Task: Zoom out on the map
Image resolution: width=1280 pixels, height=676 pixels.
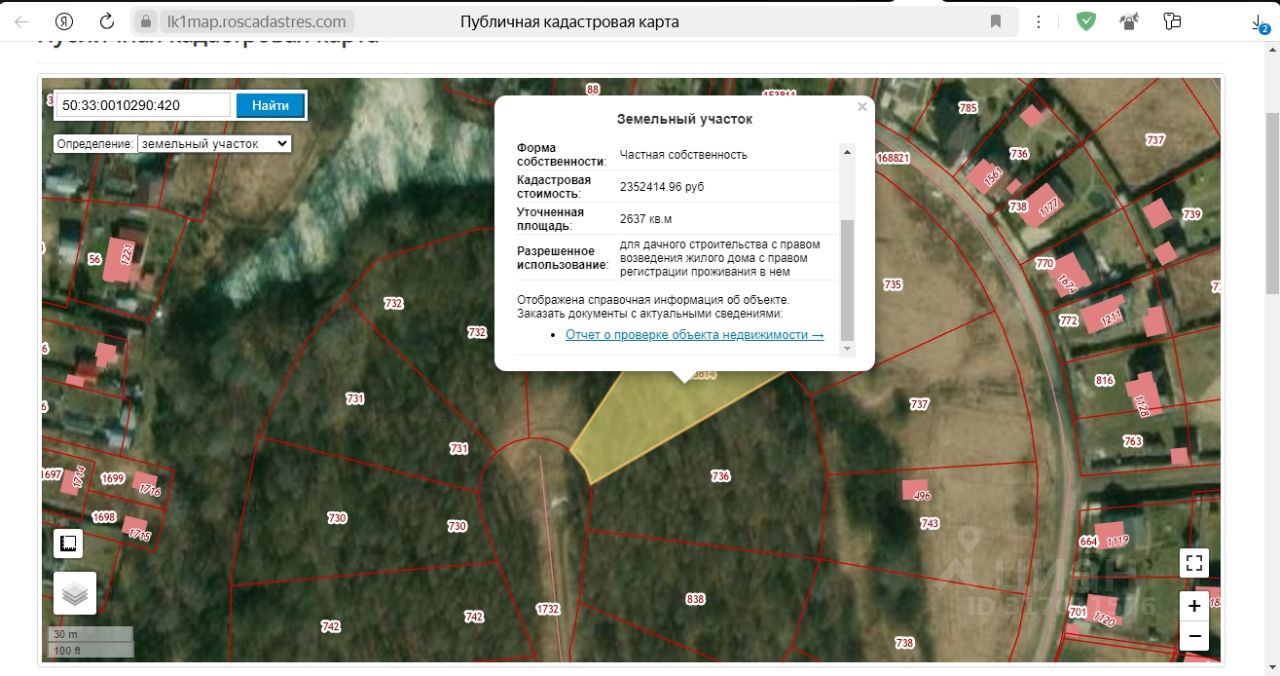Action: [x=1194, y=635]
